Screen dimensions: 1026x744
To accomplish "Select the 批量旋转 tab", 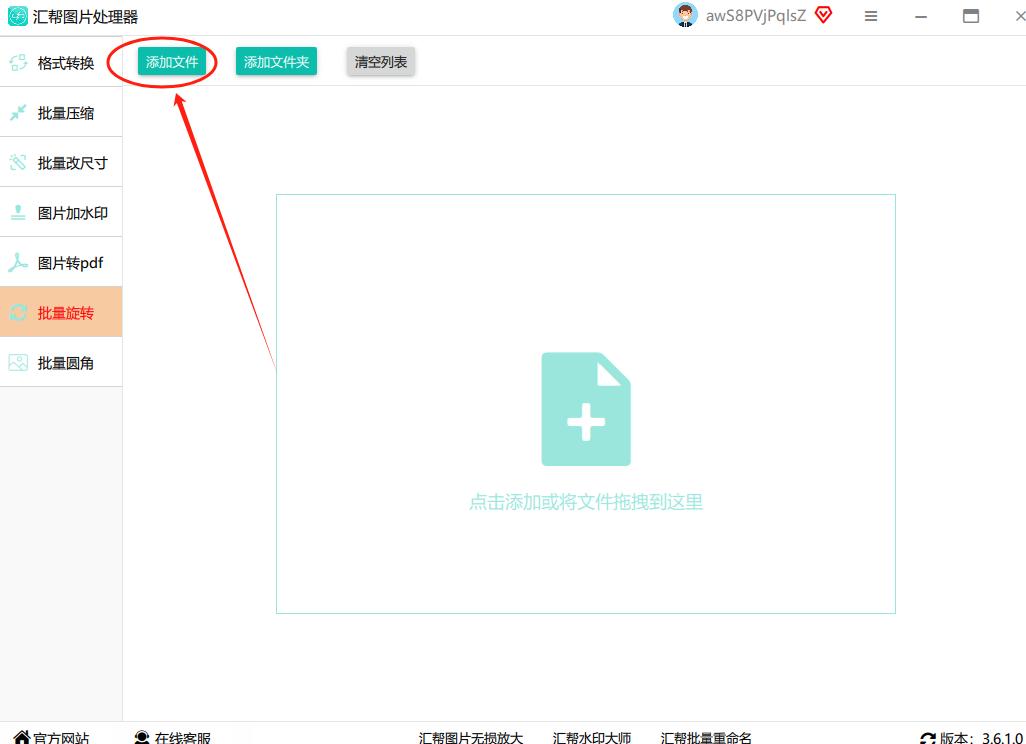I will click(x=61, y=312).
